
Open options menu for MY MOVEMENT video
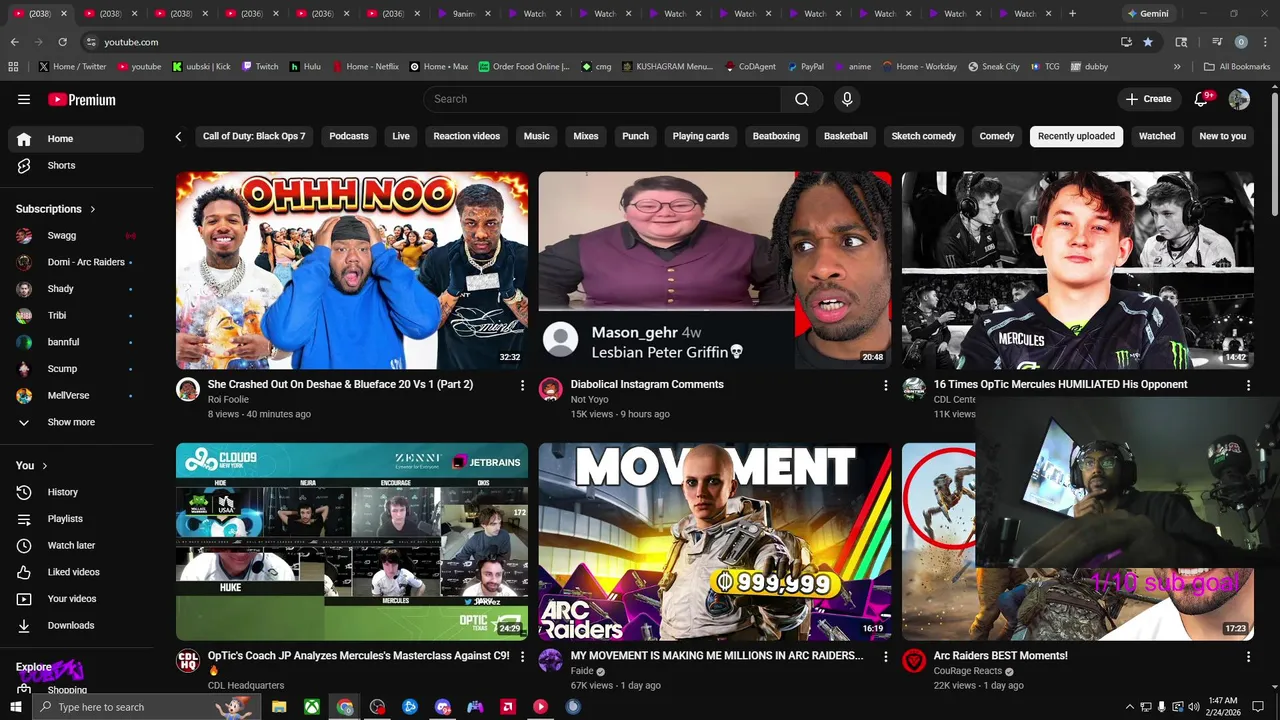click(x=885, y=657)
